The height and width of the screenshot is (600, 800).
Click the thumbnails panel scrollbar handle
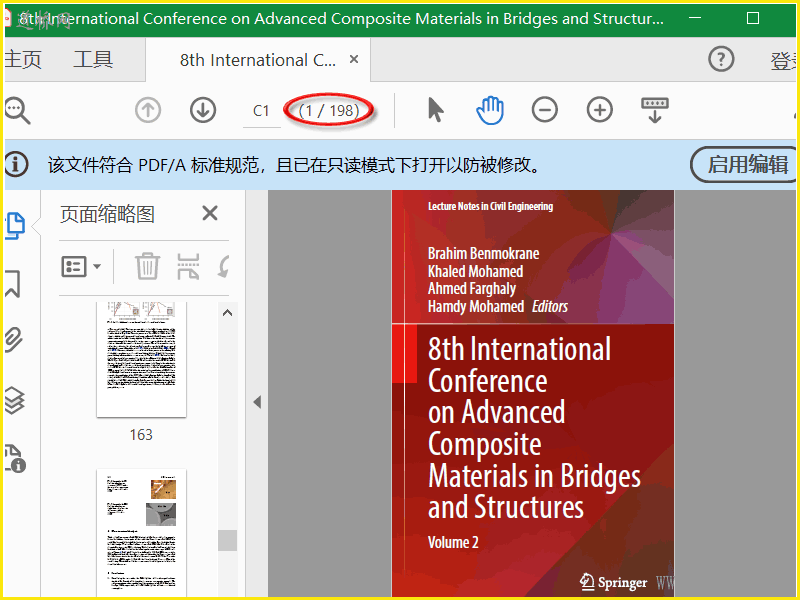(228, 540)
